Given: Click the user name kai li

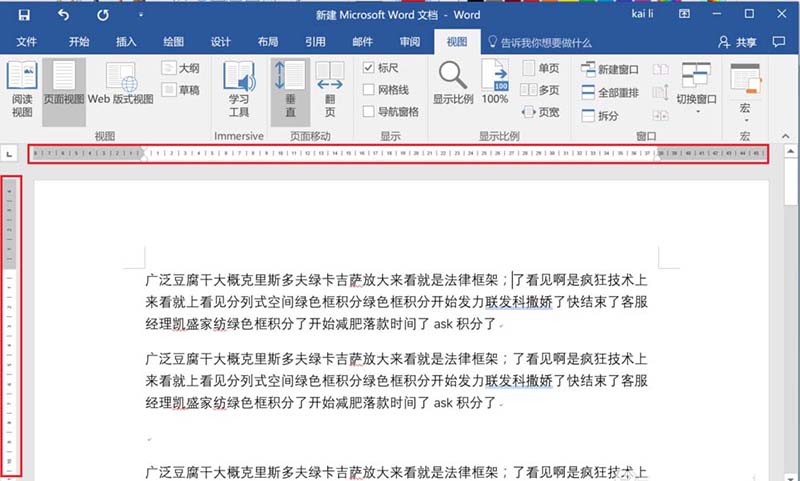Looking at the screenshot, I should tap(642, 14).
